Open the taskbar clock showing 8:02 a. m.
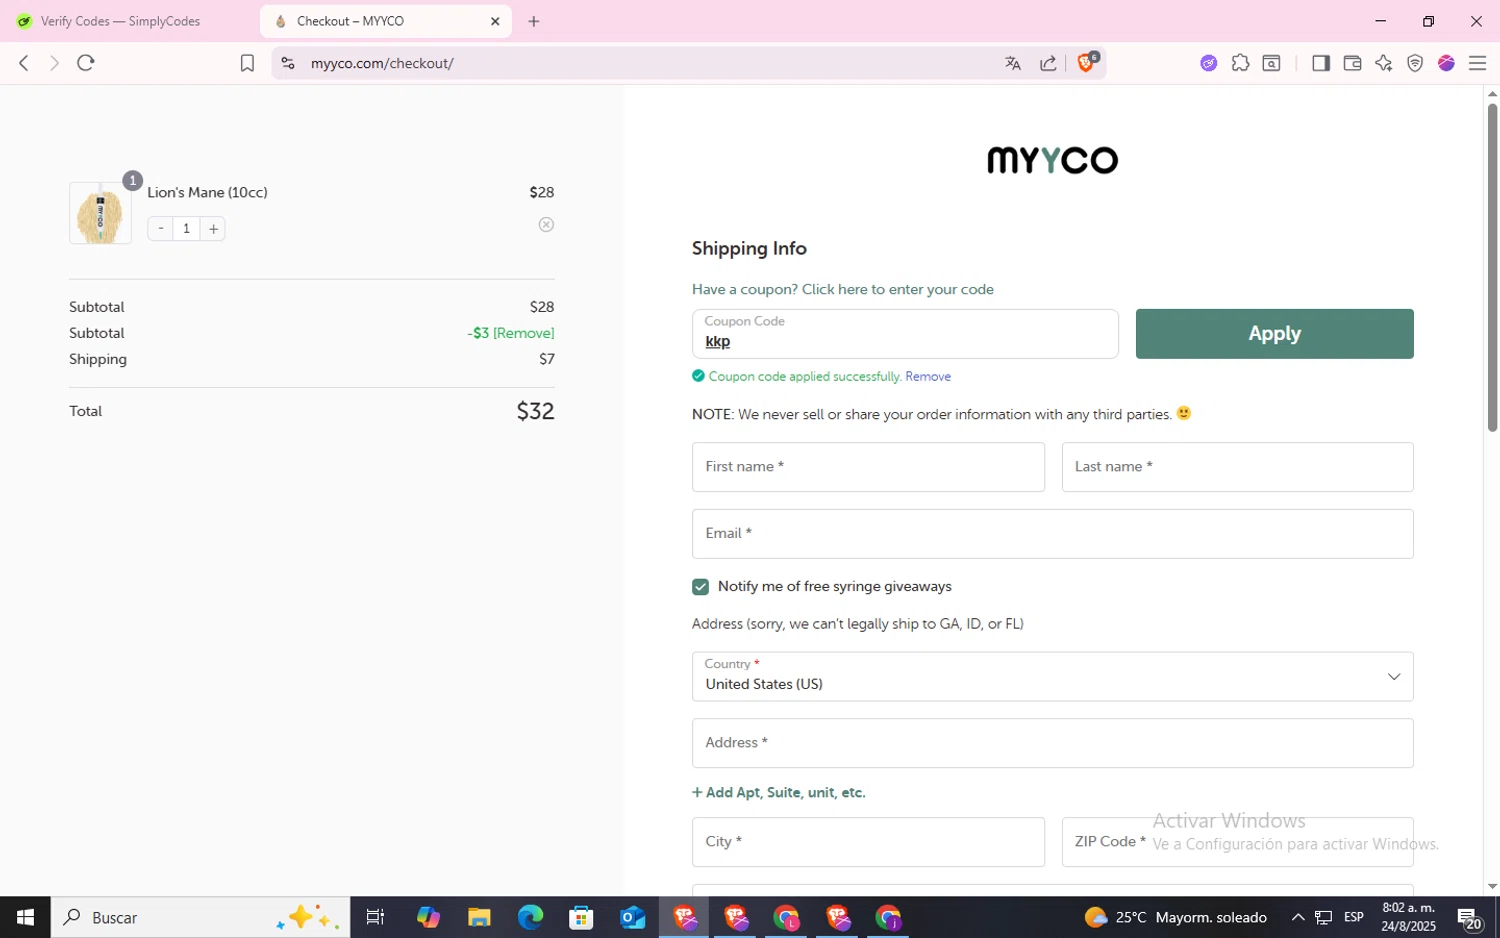The width and height of the screenshot is (1500, 938). point(1409,917)
